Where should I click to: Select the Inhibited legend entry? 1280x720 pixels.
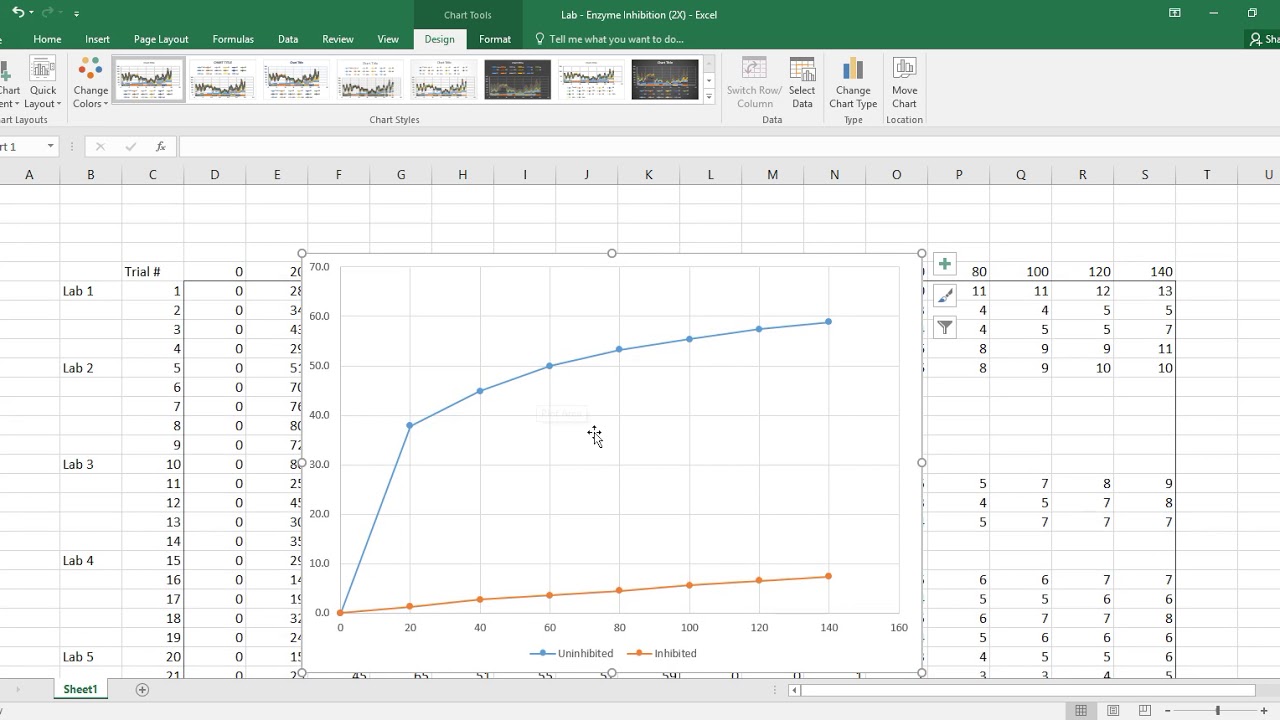pos(662,653)
